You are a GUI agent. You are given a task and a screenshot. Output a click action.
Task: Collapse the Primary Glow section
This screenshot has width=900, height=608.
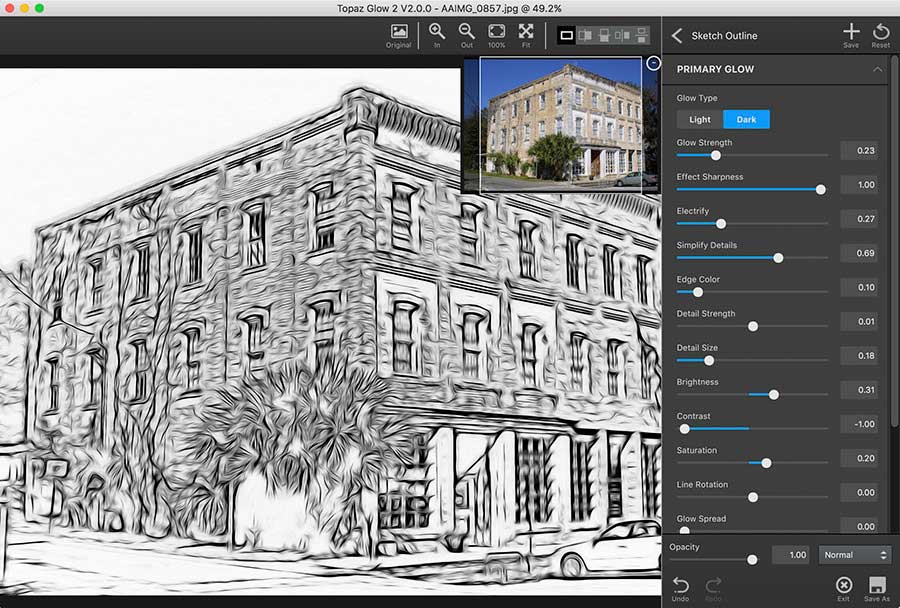coord(877,69)
